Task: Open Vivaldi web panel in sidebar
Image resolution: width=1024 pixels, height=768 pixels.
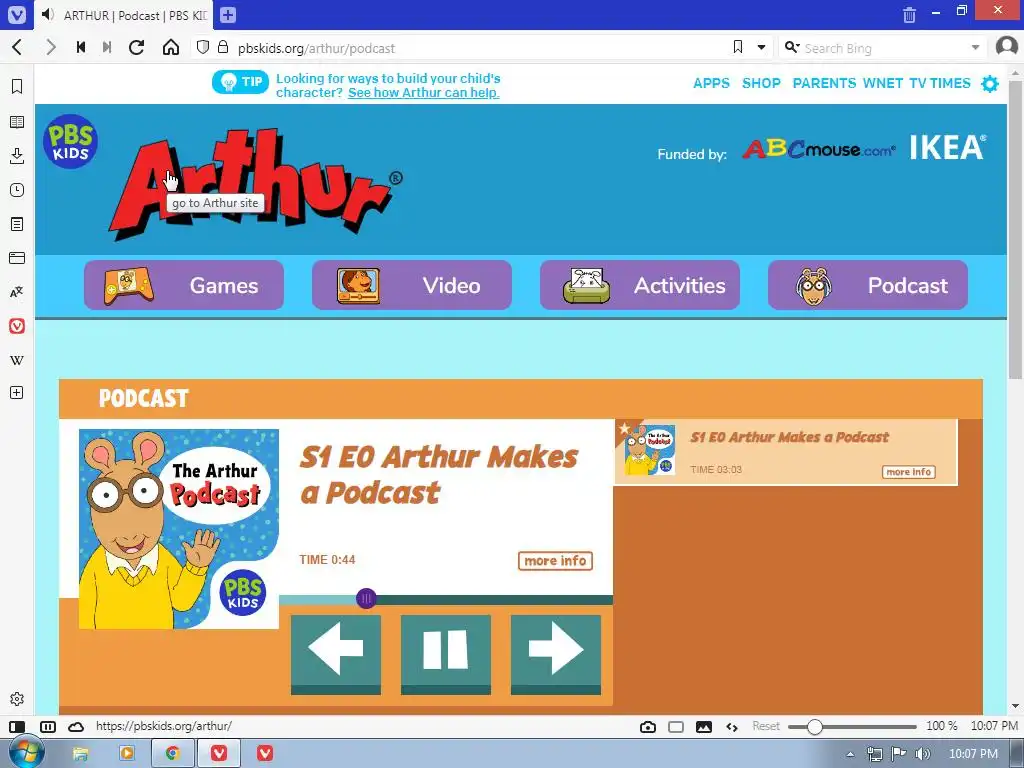Action: click(17, 326)
